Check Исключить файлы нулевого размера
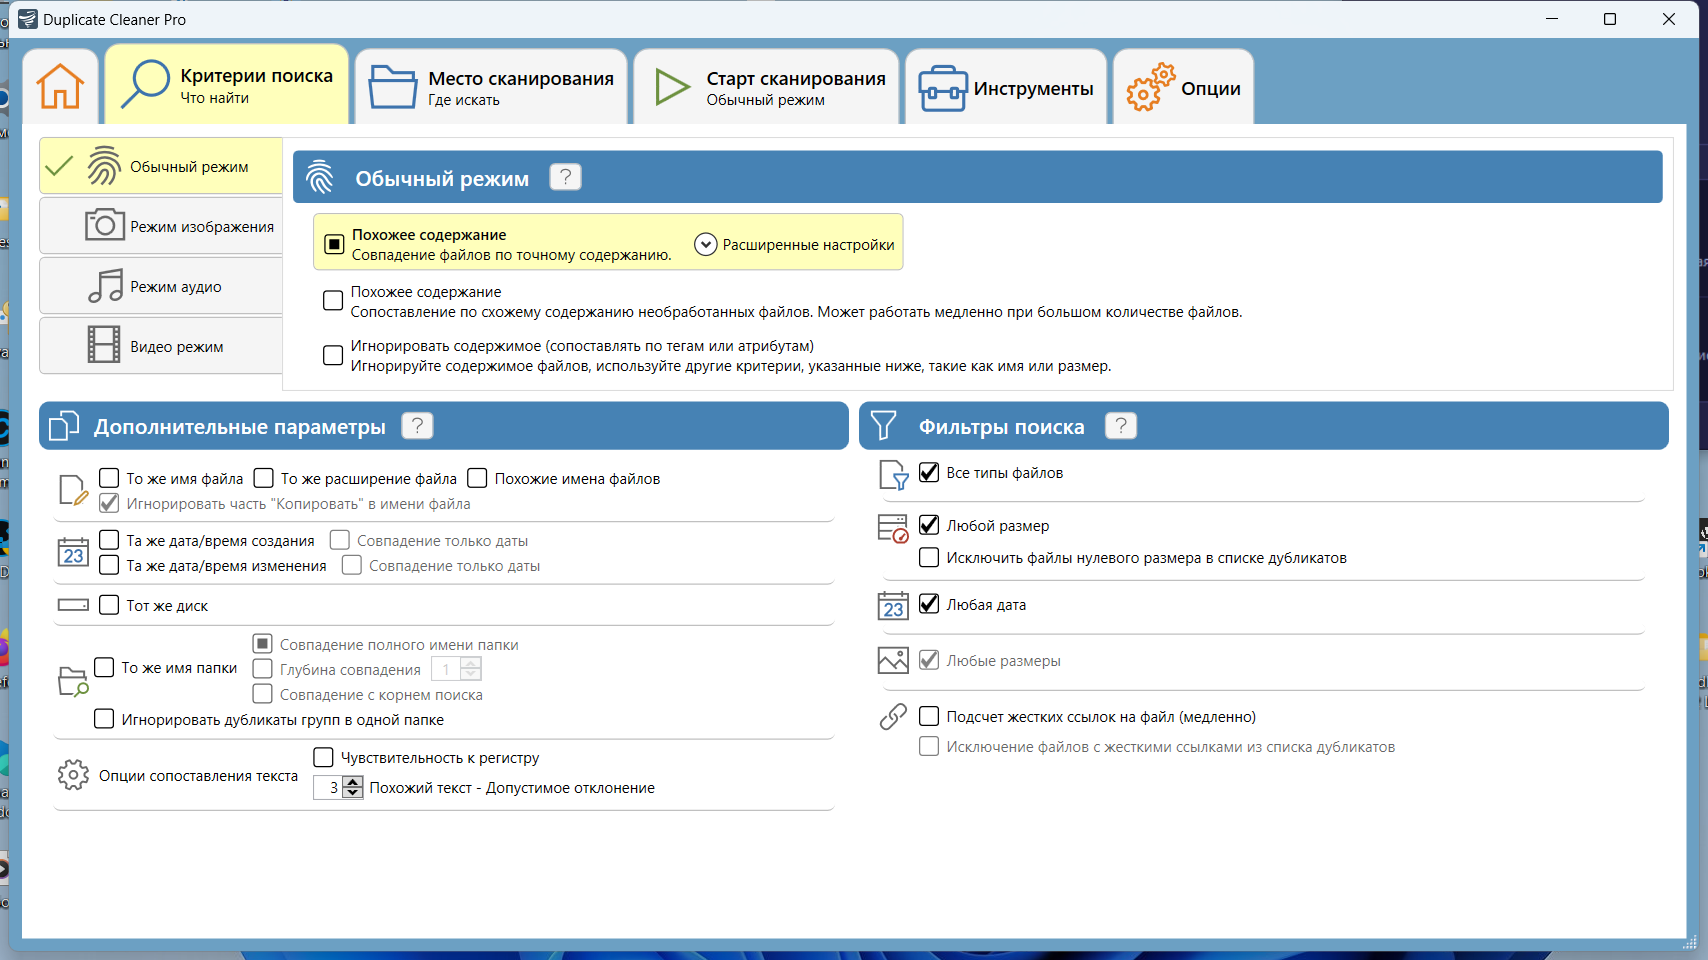Image resolution: width=1708 pixels, height=960 pixels. coord(929,557)
